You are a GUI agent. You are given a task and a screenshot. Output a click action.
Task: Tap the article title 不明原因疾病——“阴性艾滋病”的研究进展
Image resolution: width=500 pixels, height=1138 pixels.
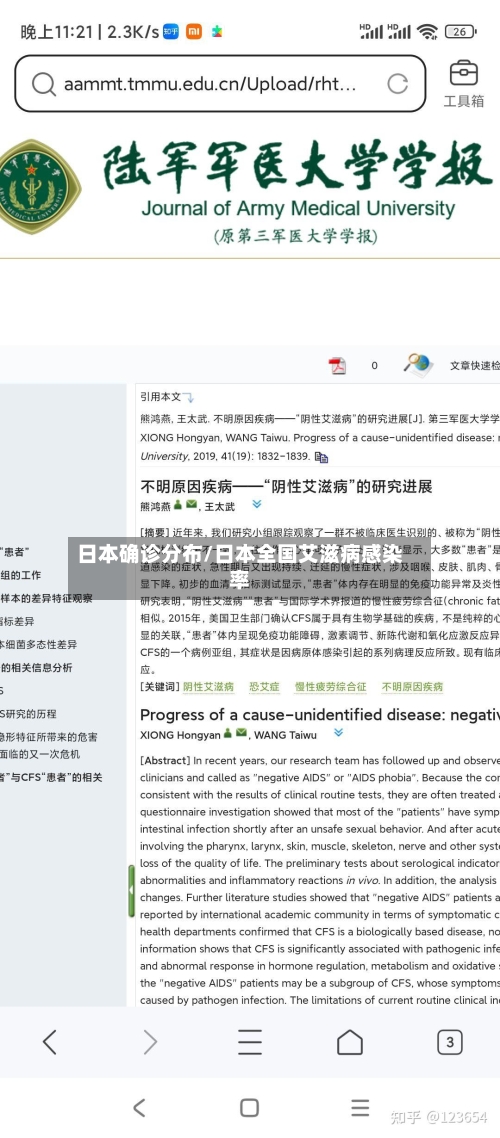click(286, 486)
